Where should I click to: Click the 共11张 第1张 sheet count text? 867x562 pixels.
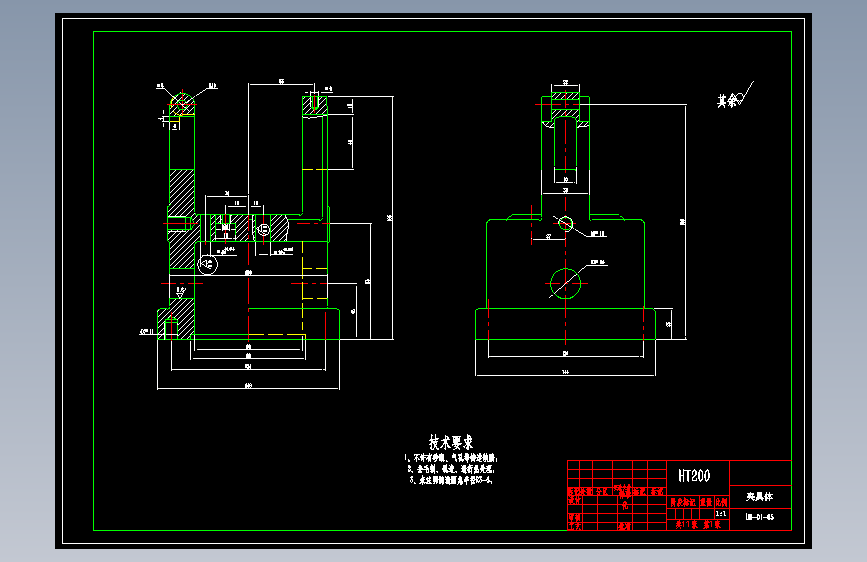coord(698,524)
